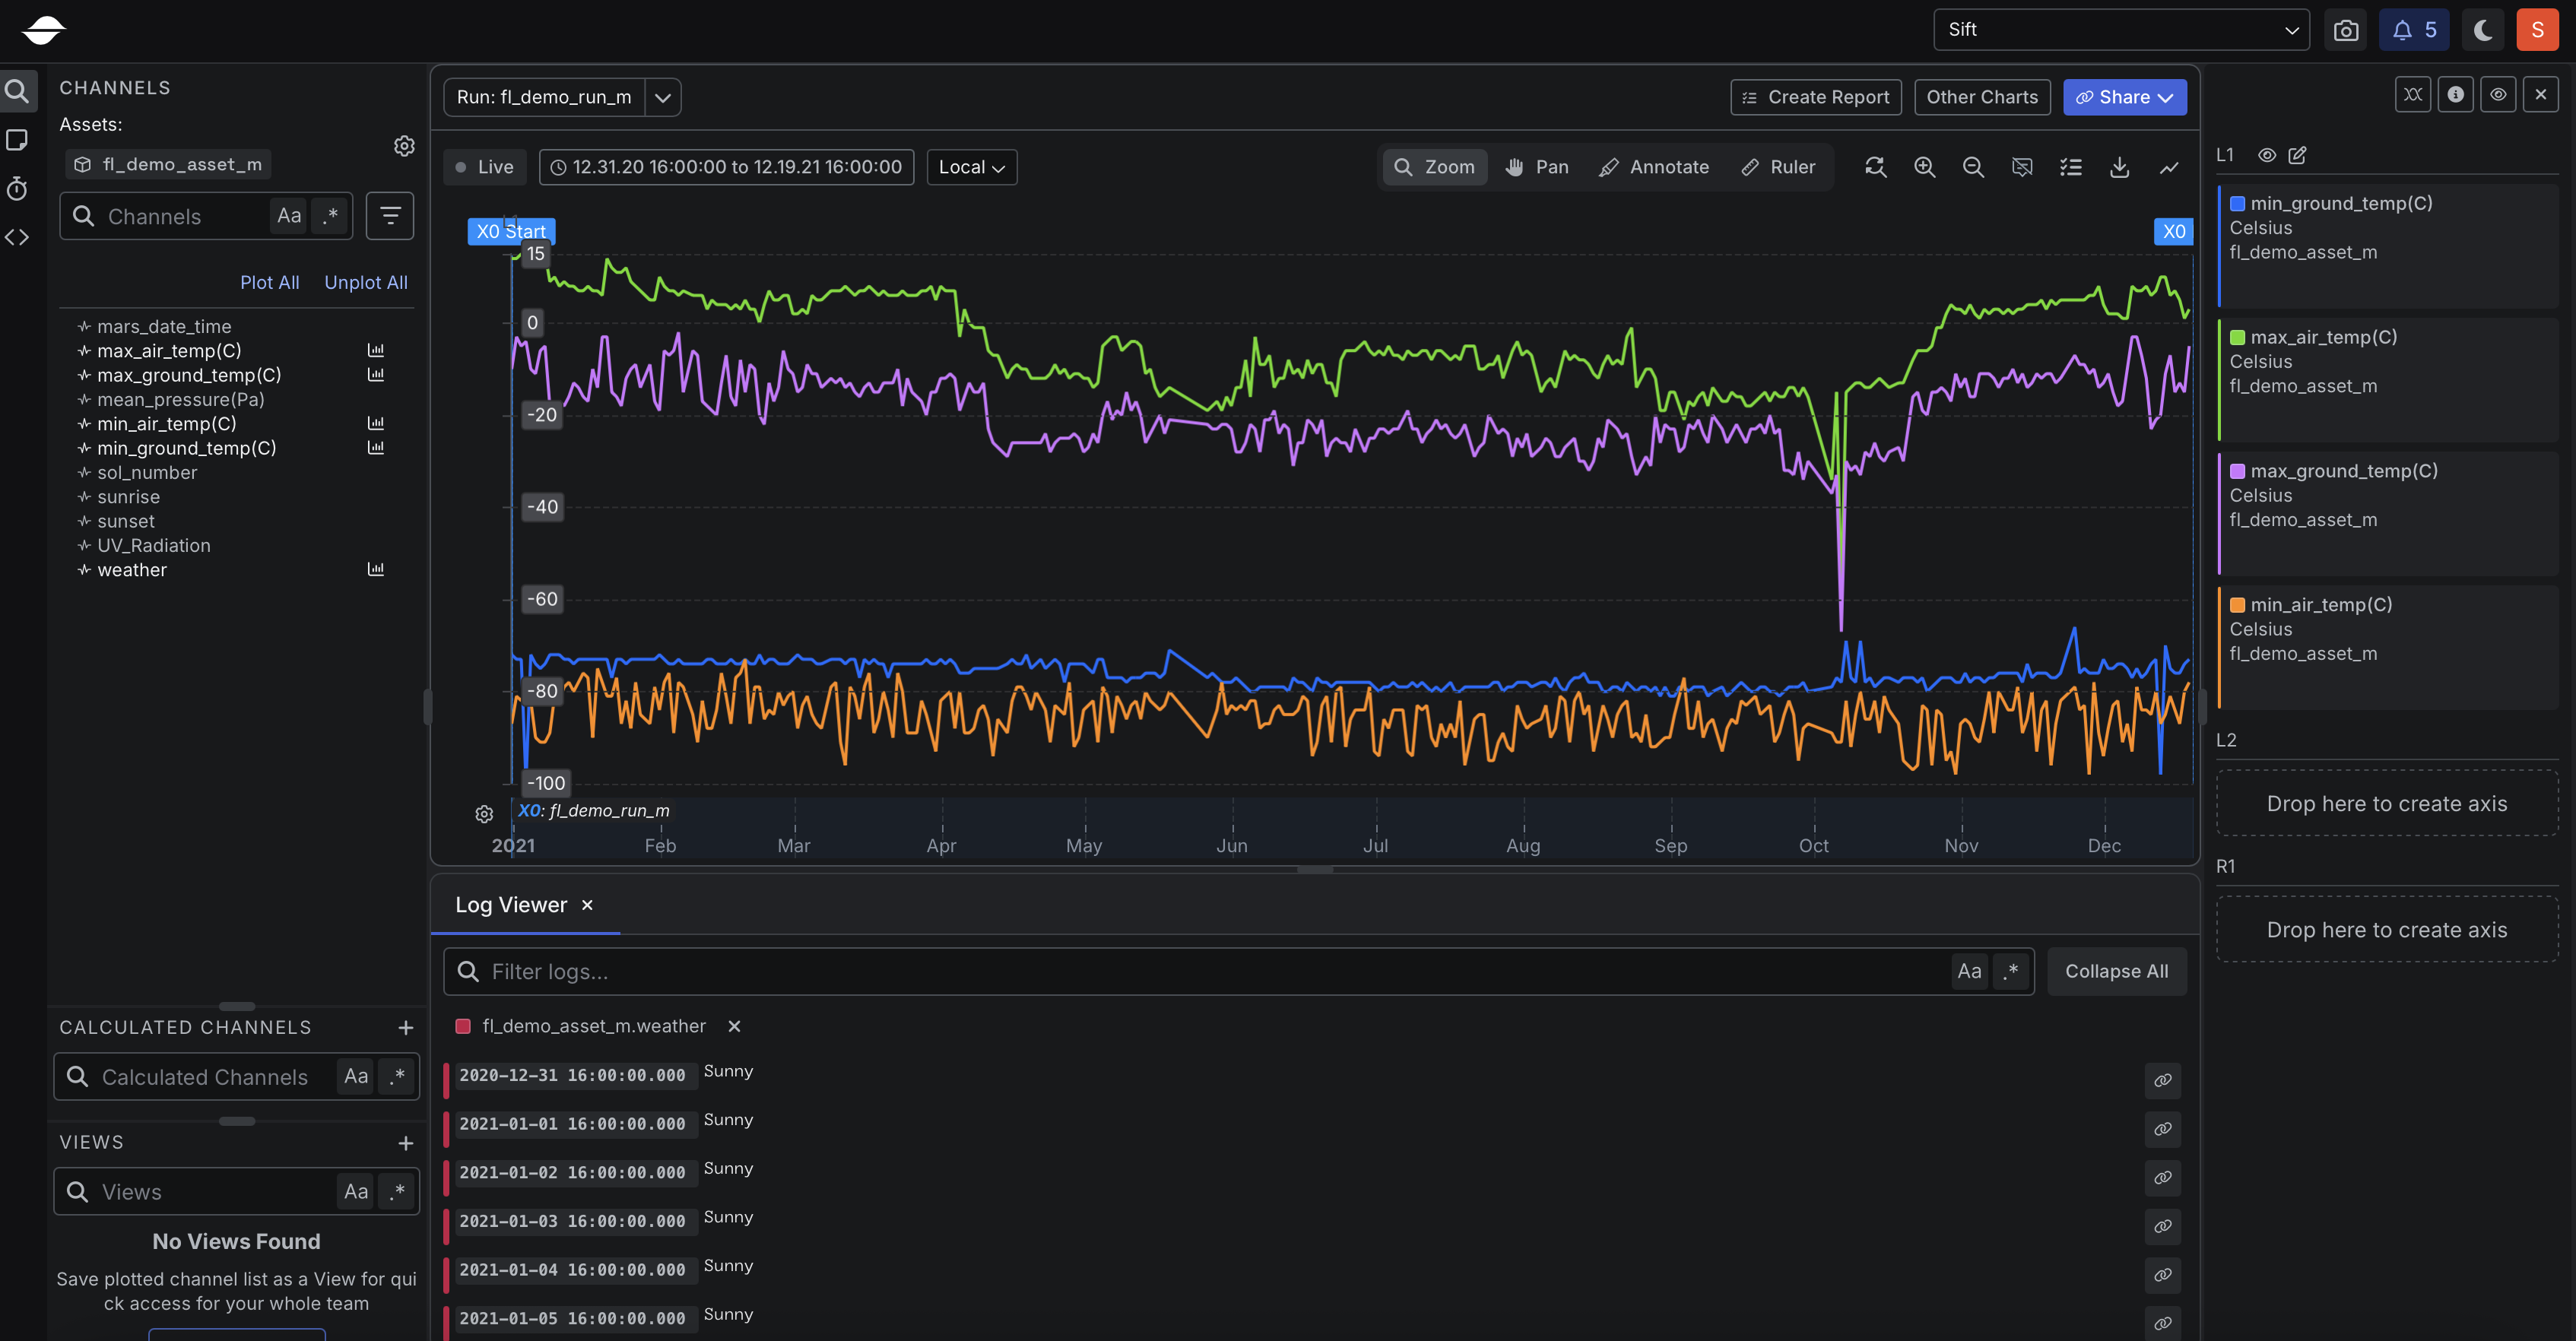This screenshot has height=1341, width=2576.
Task: Click the Unplot All link
Action: [x=365, y=282]
